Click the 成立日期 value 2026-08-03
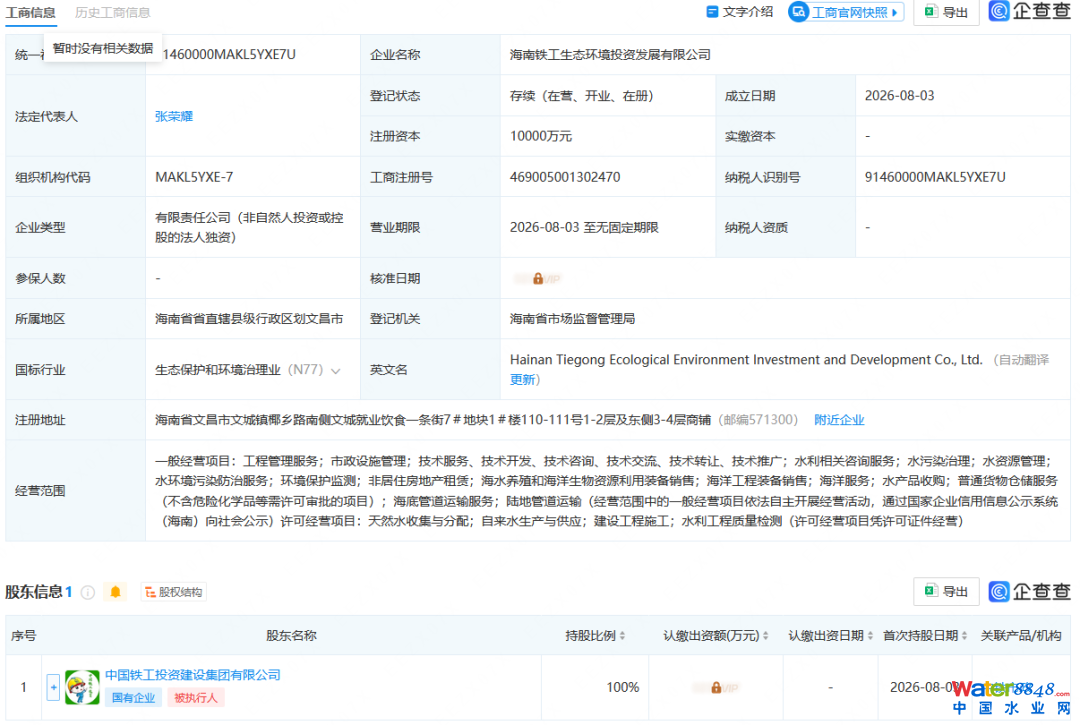Viewport: 1080px width, 725px height. [x=900, y=96]
